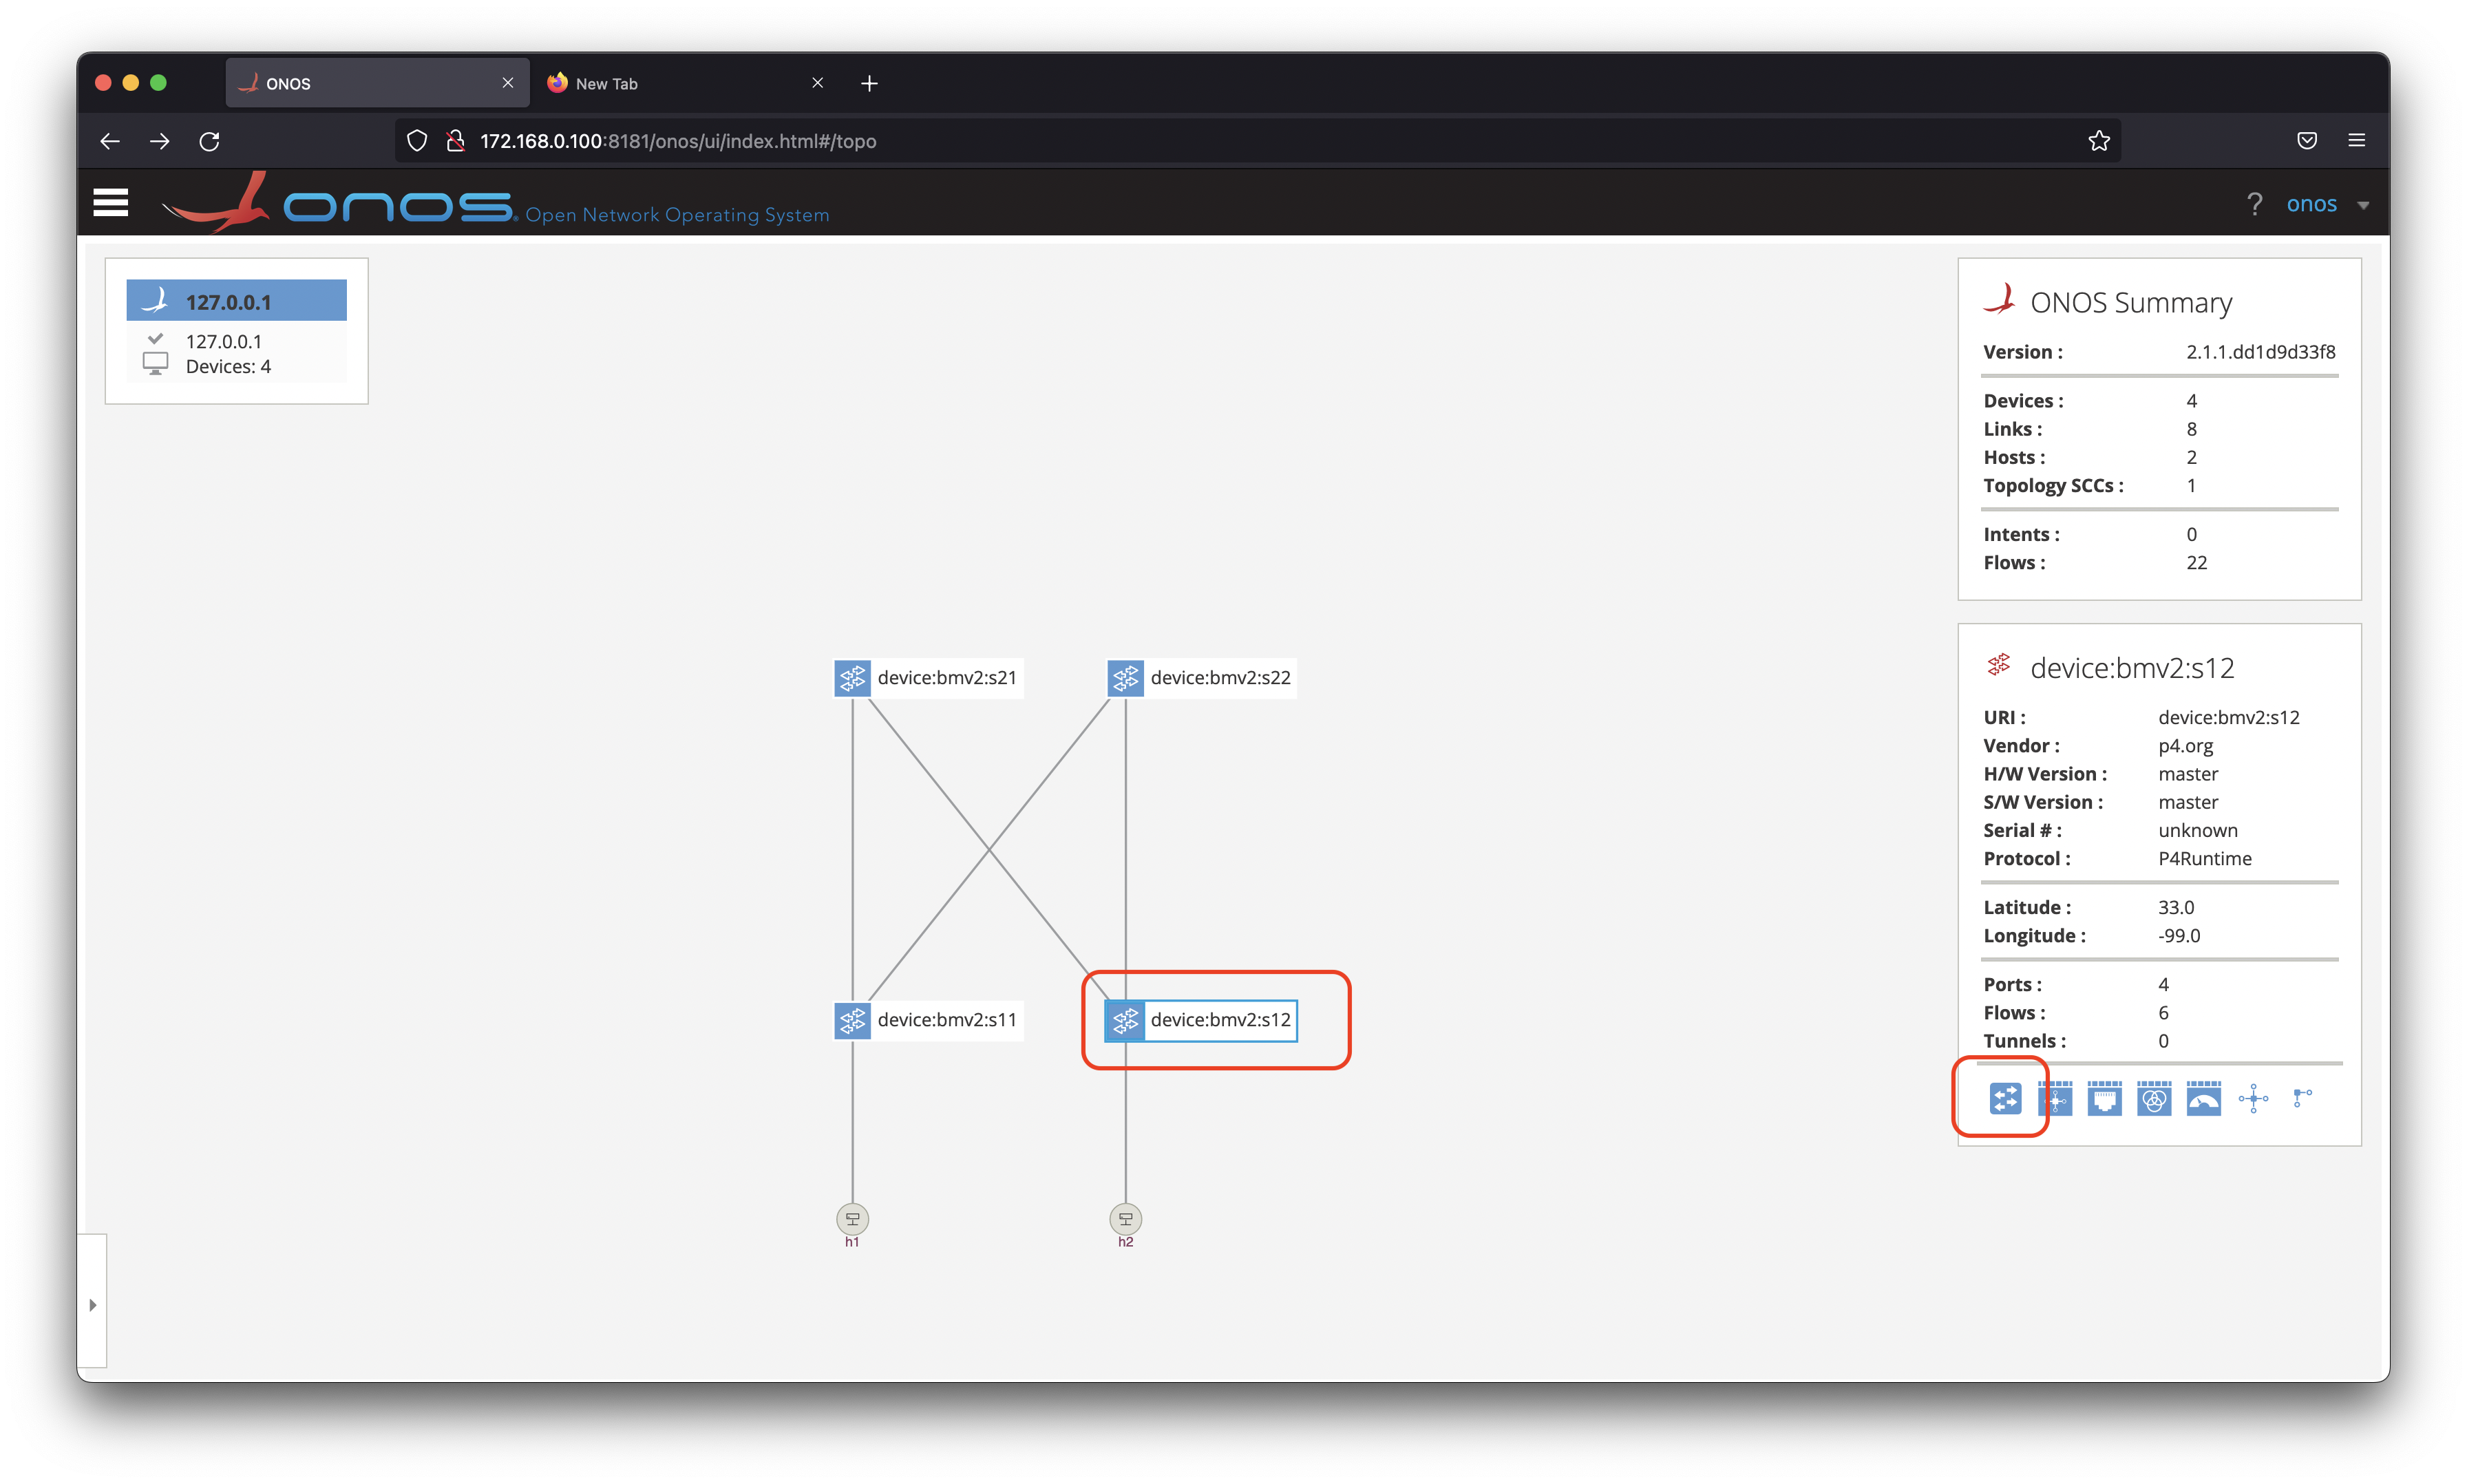The image size is (2467, 1484).
Task: Click the Version value 2.1.1.dd1d9d33f8
Action: [x=2260, y=352]
